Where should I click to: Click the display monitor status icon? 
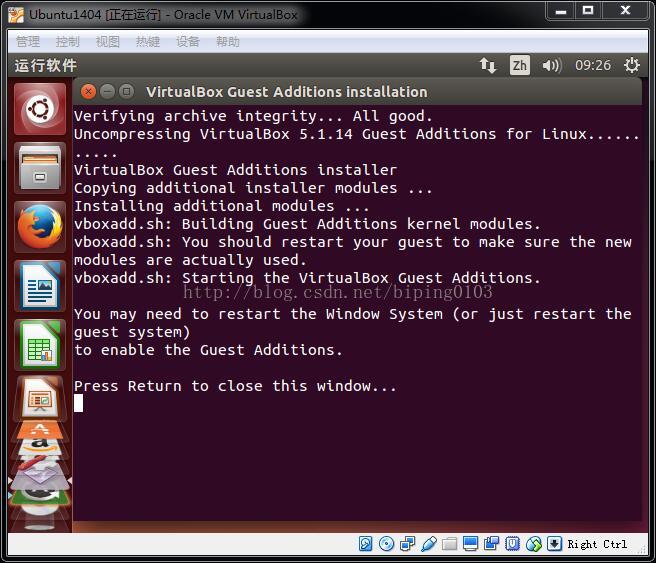pos(470,544)
